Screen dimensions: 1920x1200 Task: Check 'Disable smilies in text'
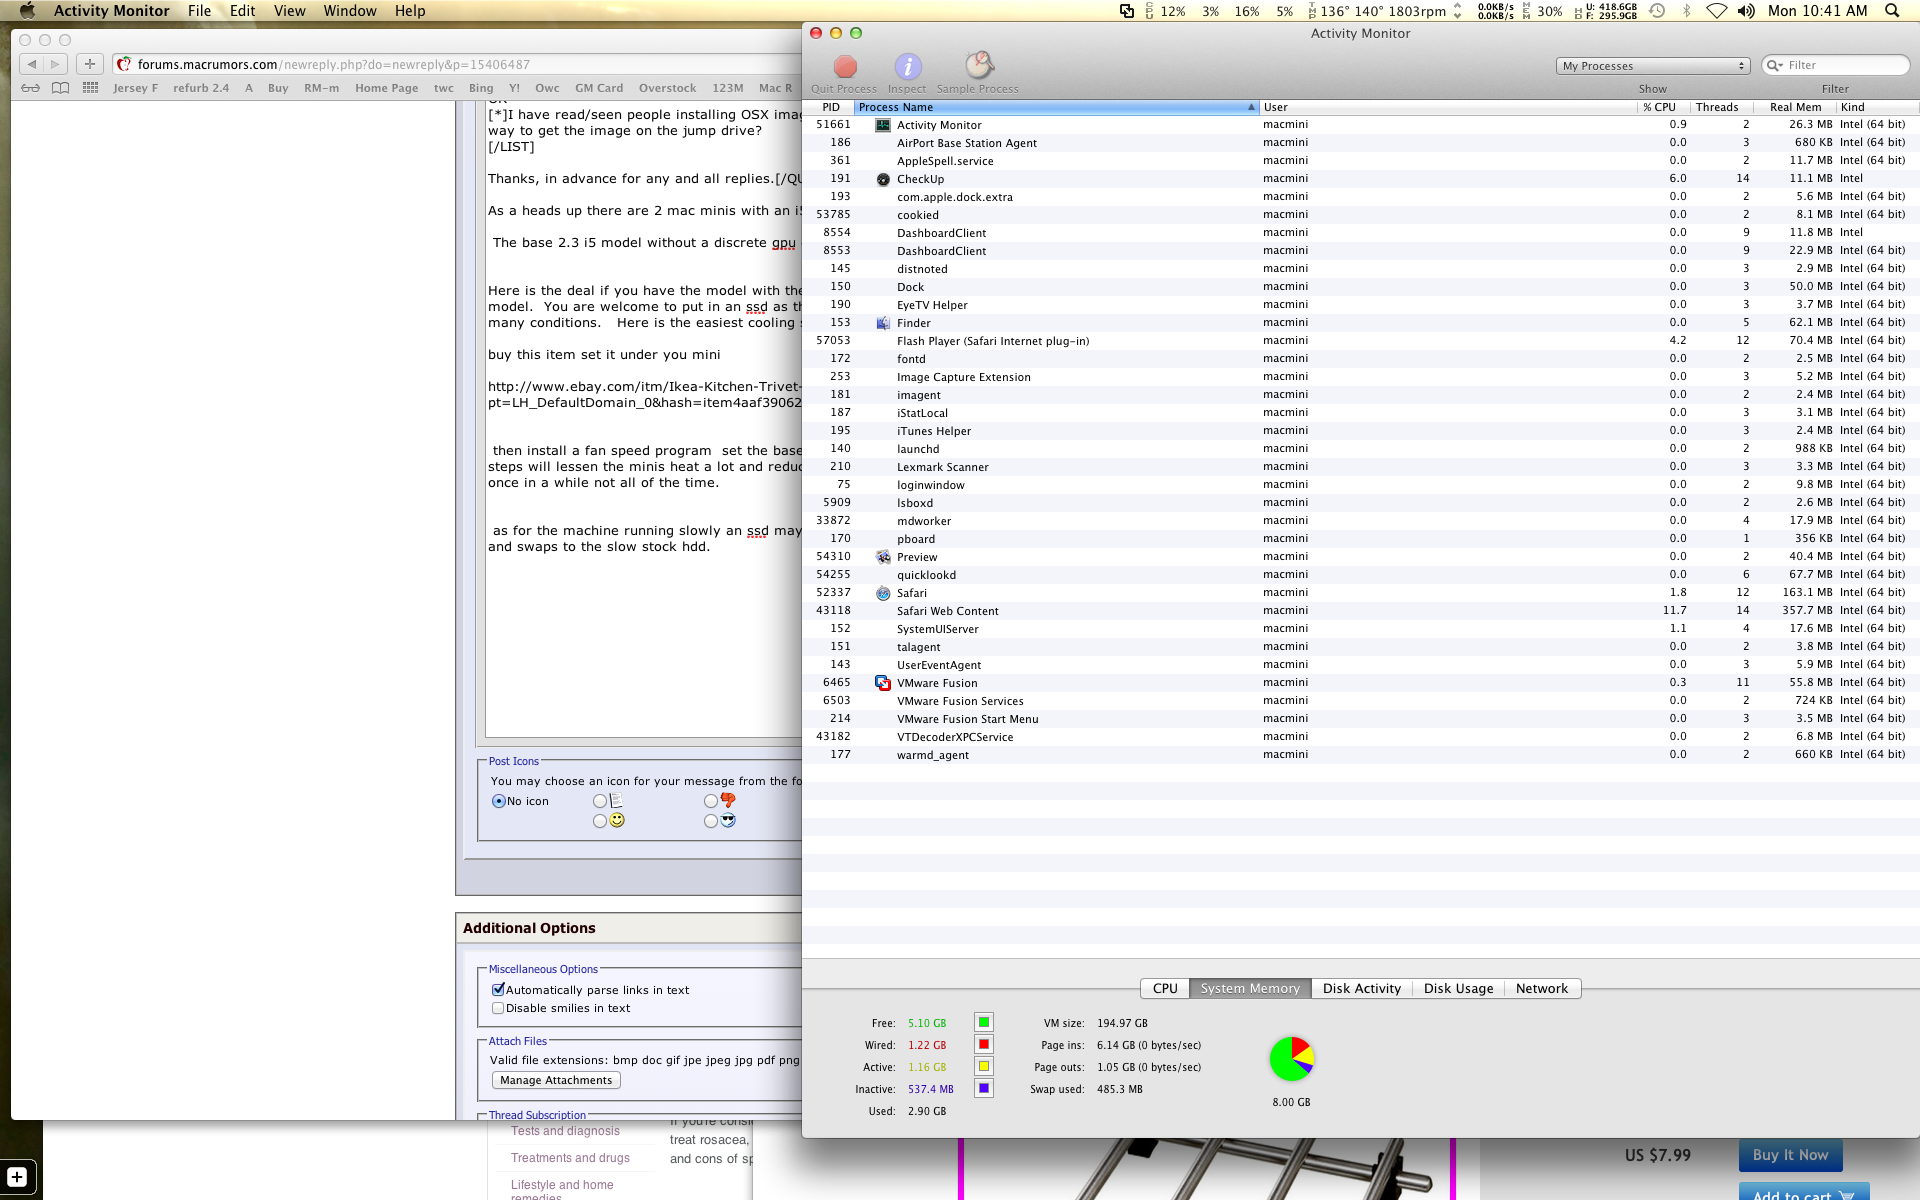tap(498, 1008)
